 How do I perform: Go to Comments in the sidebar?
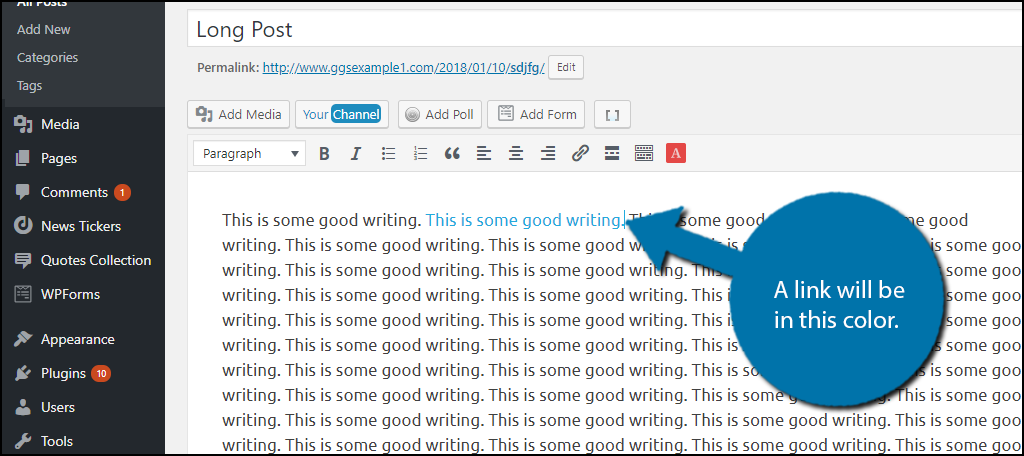click(x=73, y=192)
